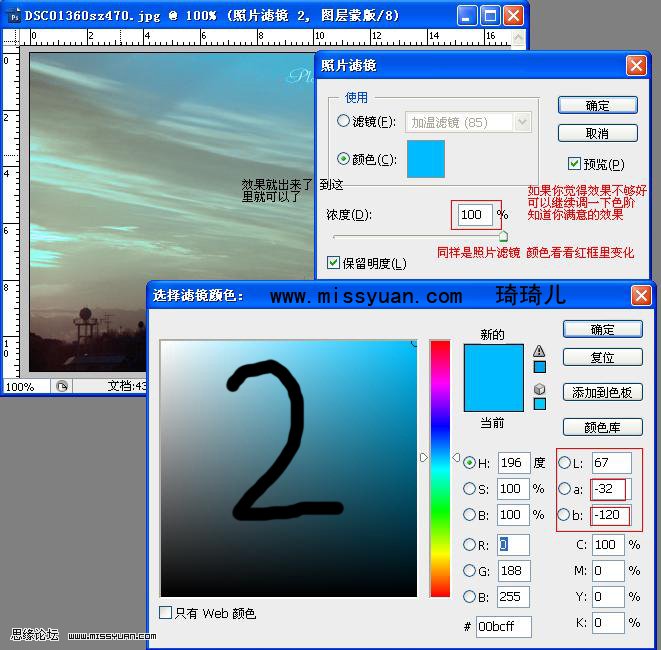Click the in-gamut color swatch below warning triangle
Image resolution: width=661 pixels, height=650 pixels.
tap(540, 367)
